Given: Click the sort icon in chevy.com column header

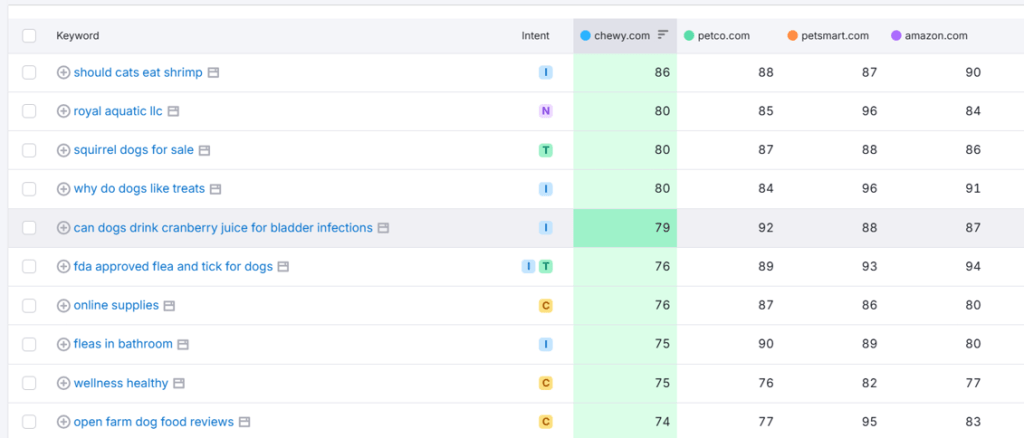Looking at the screenshot, I should [x=662, y=35].
